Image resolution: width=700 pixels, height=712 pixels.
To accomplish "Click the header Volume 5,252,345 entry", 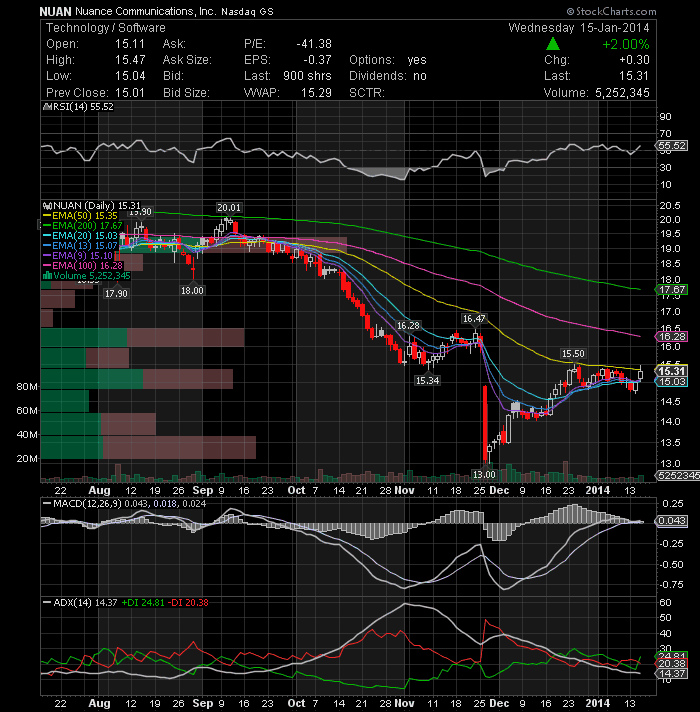I will coord(597,93).
